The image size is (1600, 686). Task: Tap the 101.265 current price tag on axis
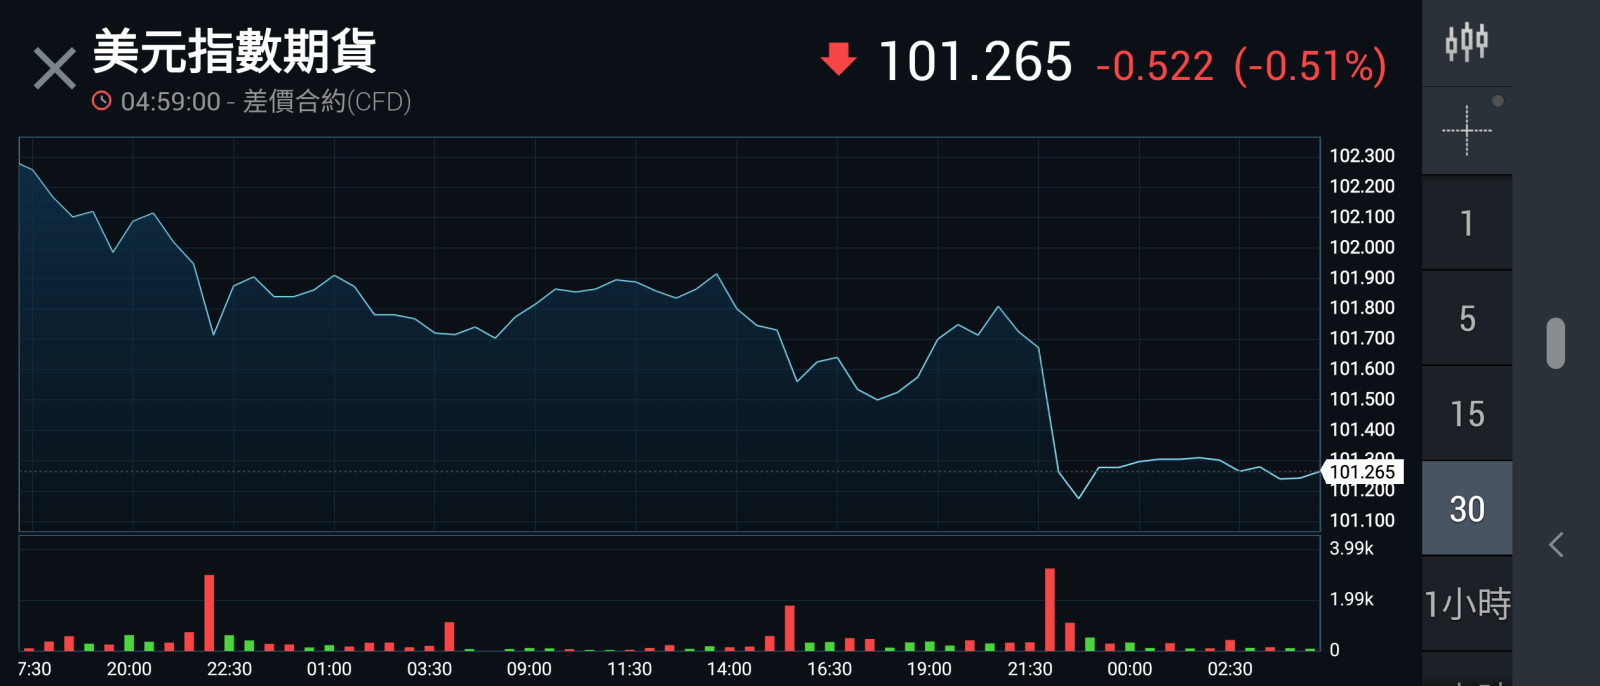point(1362,472)
